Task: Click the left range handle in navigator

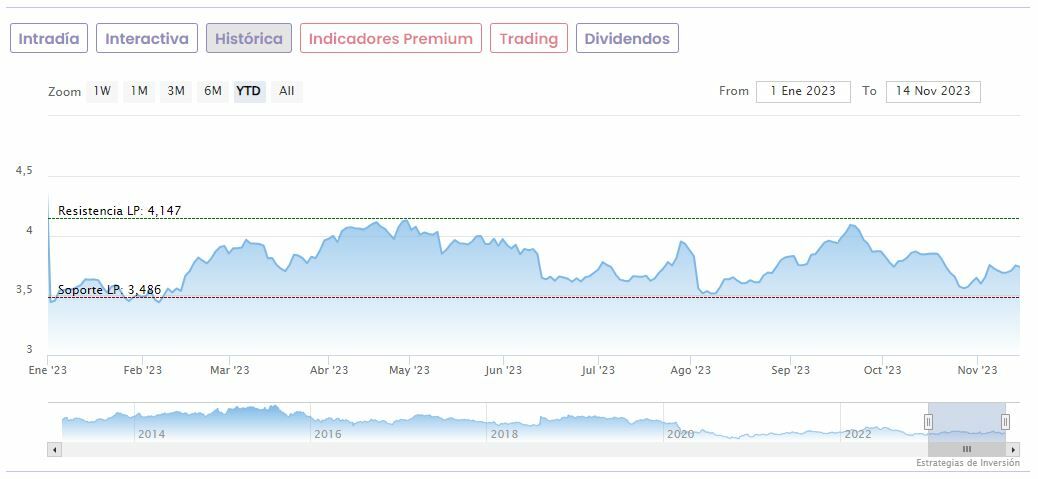Action: (928, 422)
